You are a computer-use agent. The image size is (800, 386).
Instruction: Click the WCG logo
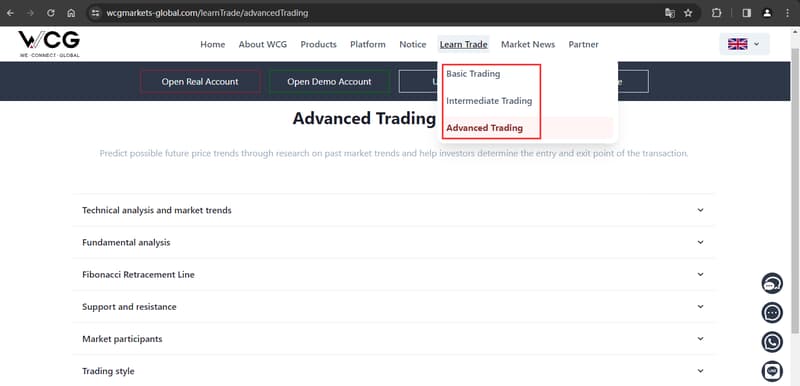pyautogui.click(x=49, y=44)
